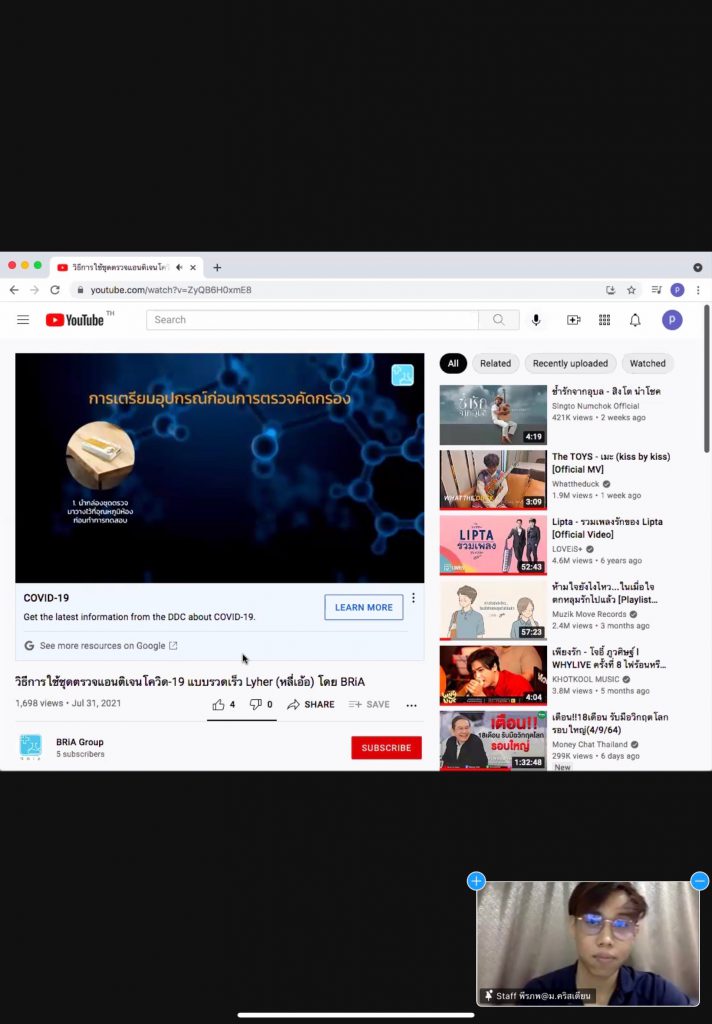Reload the current page
The width and height of the screenshot is (712, 1024).
55,289
